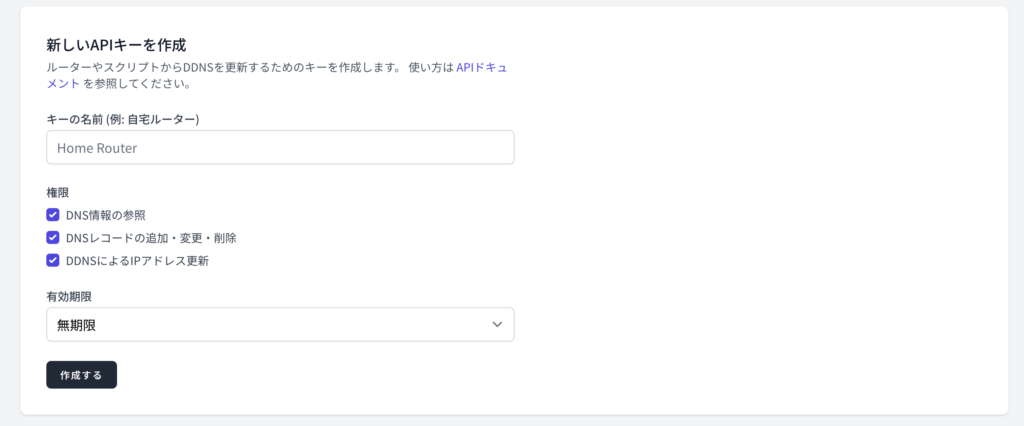Click the DNSレコードの追加・変更・削除 label text
The image size is (1024, 426).
point(151,238)
